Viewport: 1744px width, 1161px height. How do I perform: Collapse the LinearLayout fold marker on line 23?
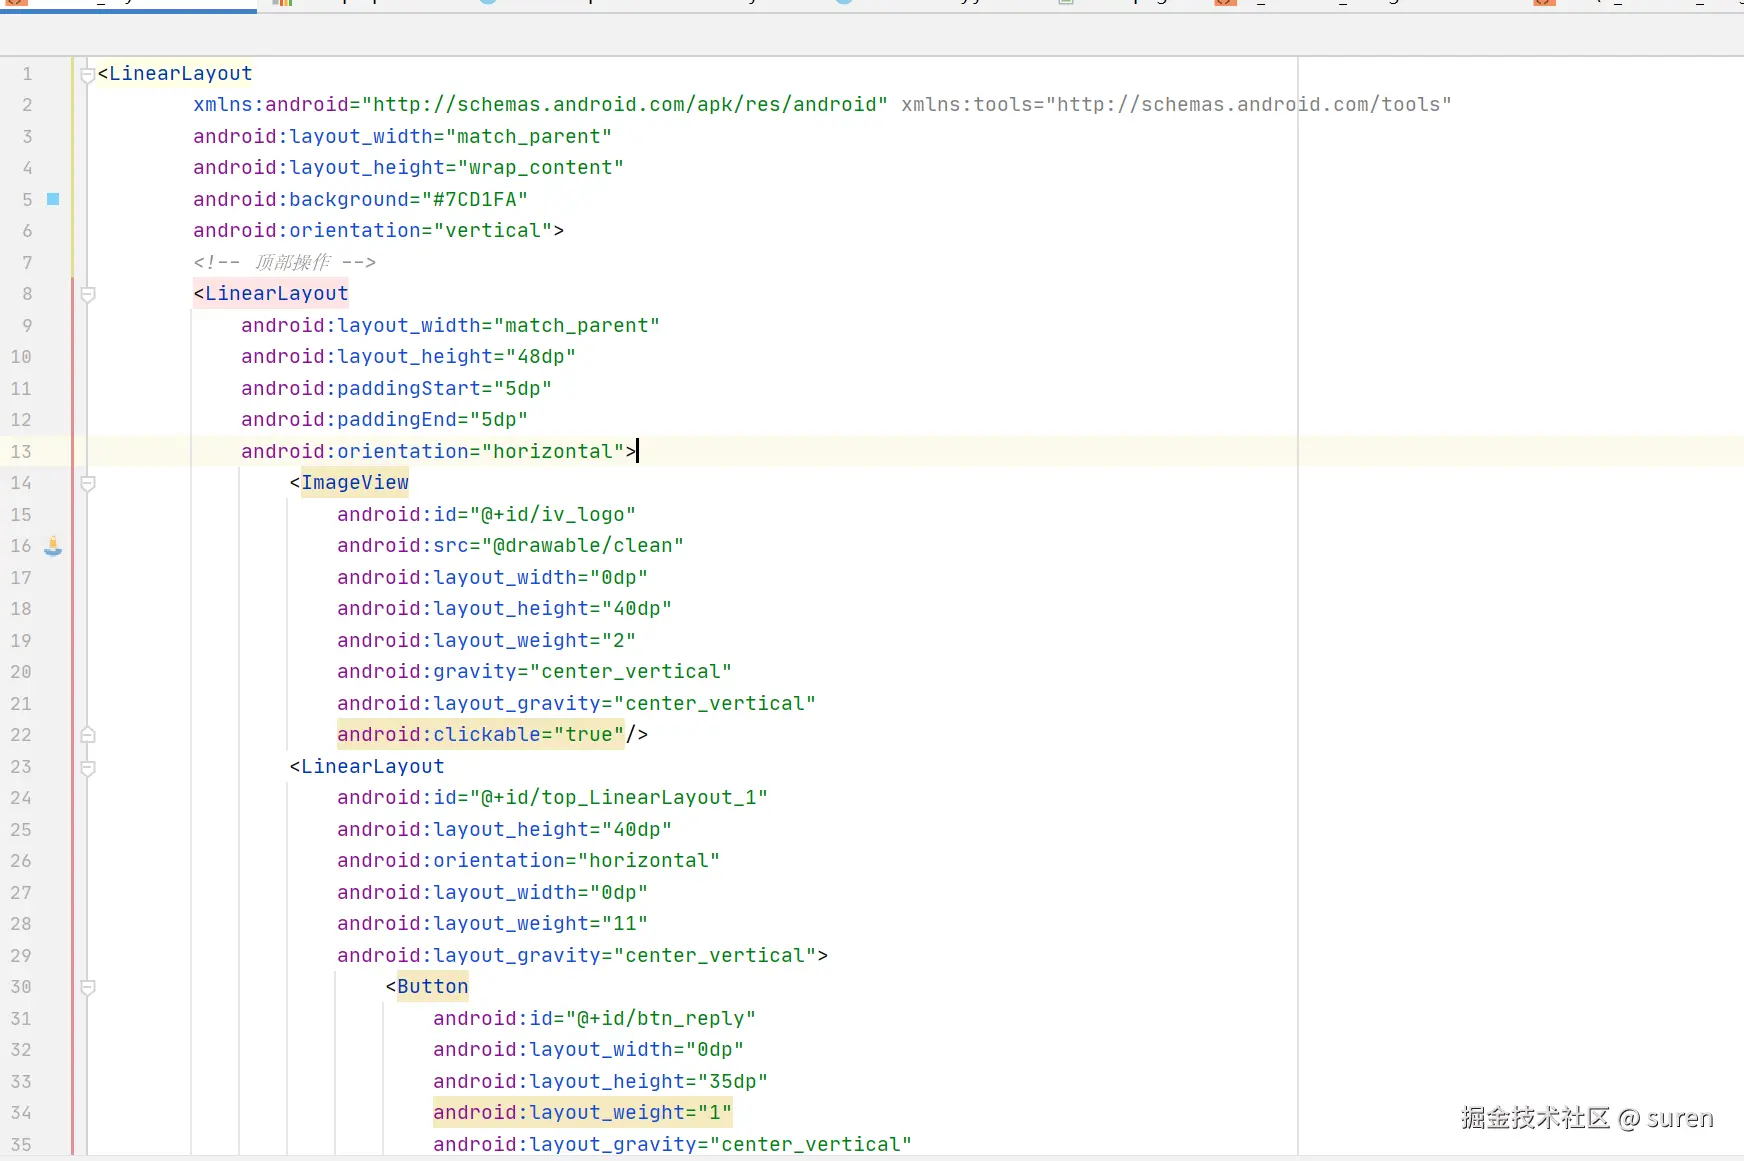(x=88, y=768)
